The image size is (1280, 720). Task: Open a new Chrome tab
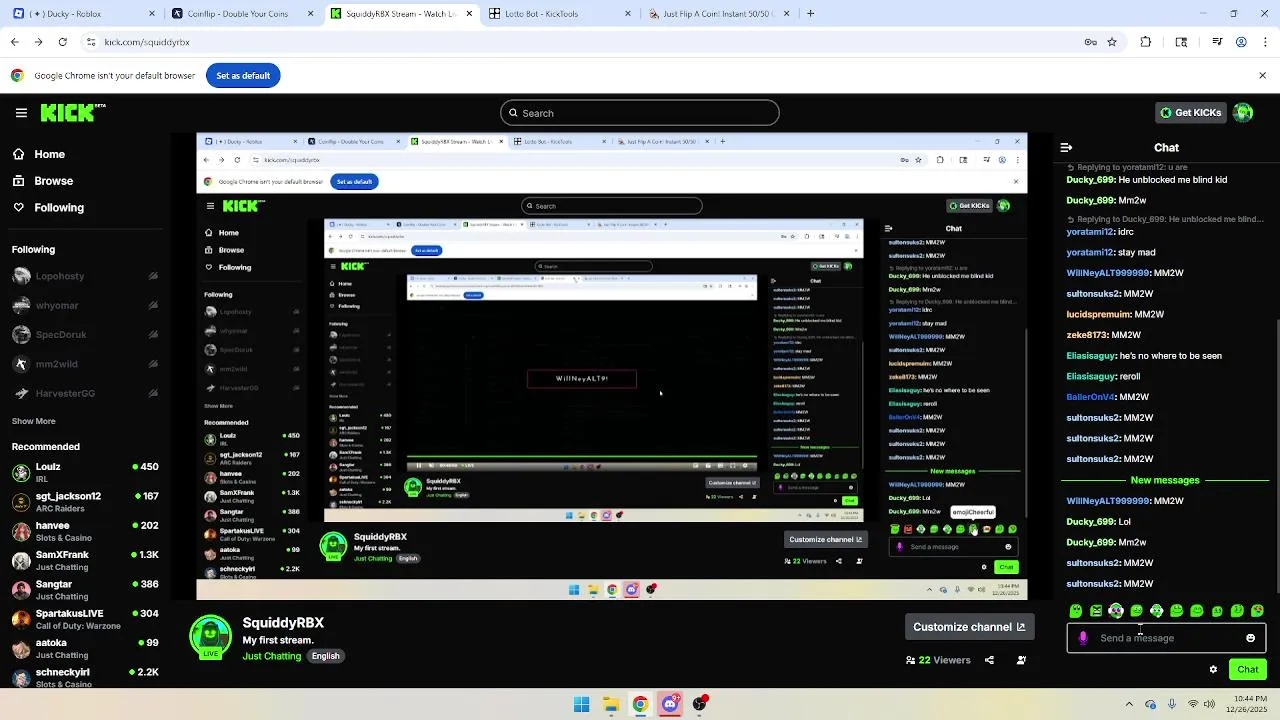810,14
